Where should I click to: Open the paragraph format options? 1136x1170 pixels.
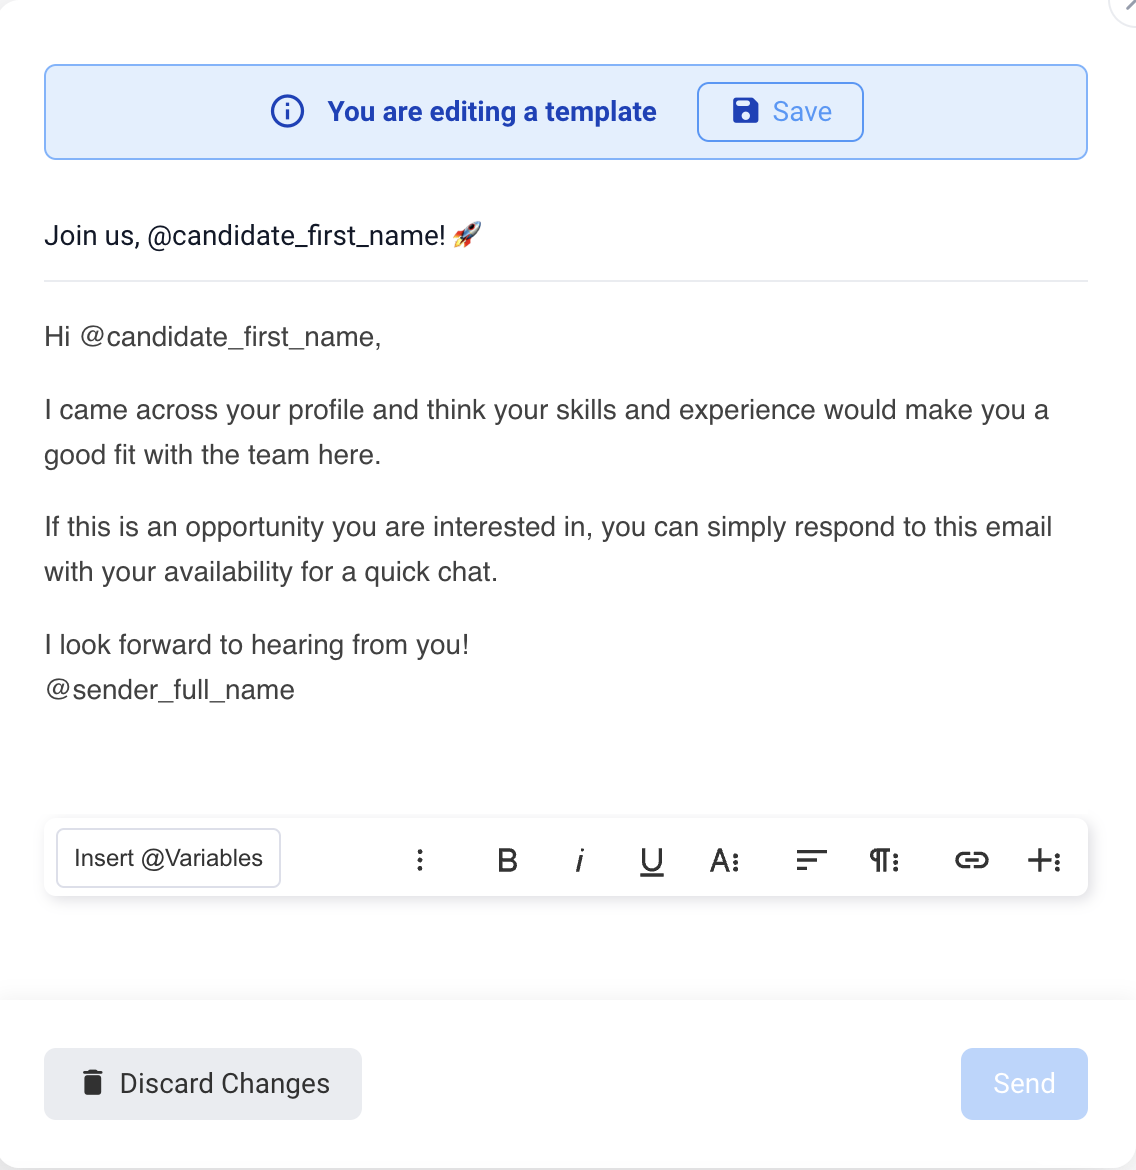[x=884, y=860]
